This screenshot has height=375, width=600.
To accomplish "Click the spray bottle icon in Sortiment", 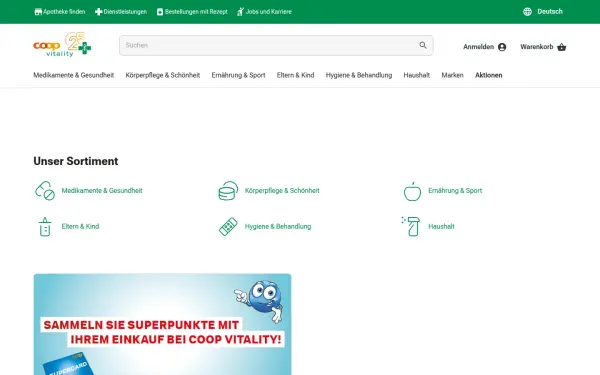I will coord(411,226).
